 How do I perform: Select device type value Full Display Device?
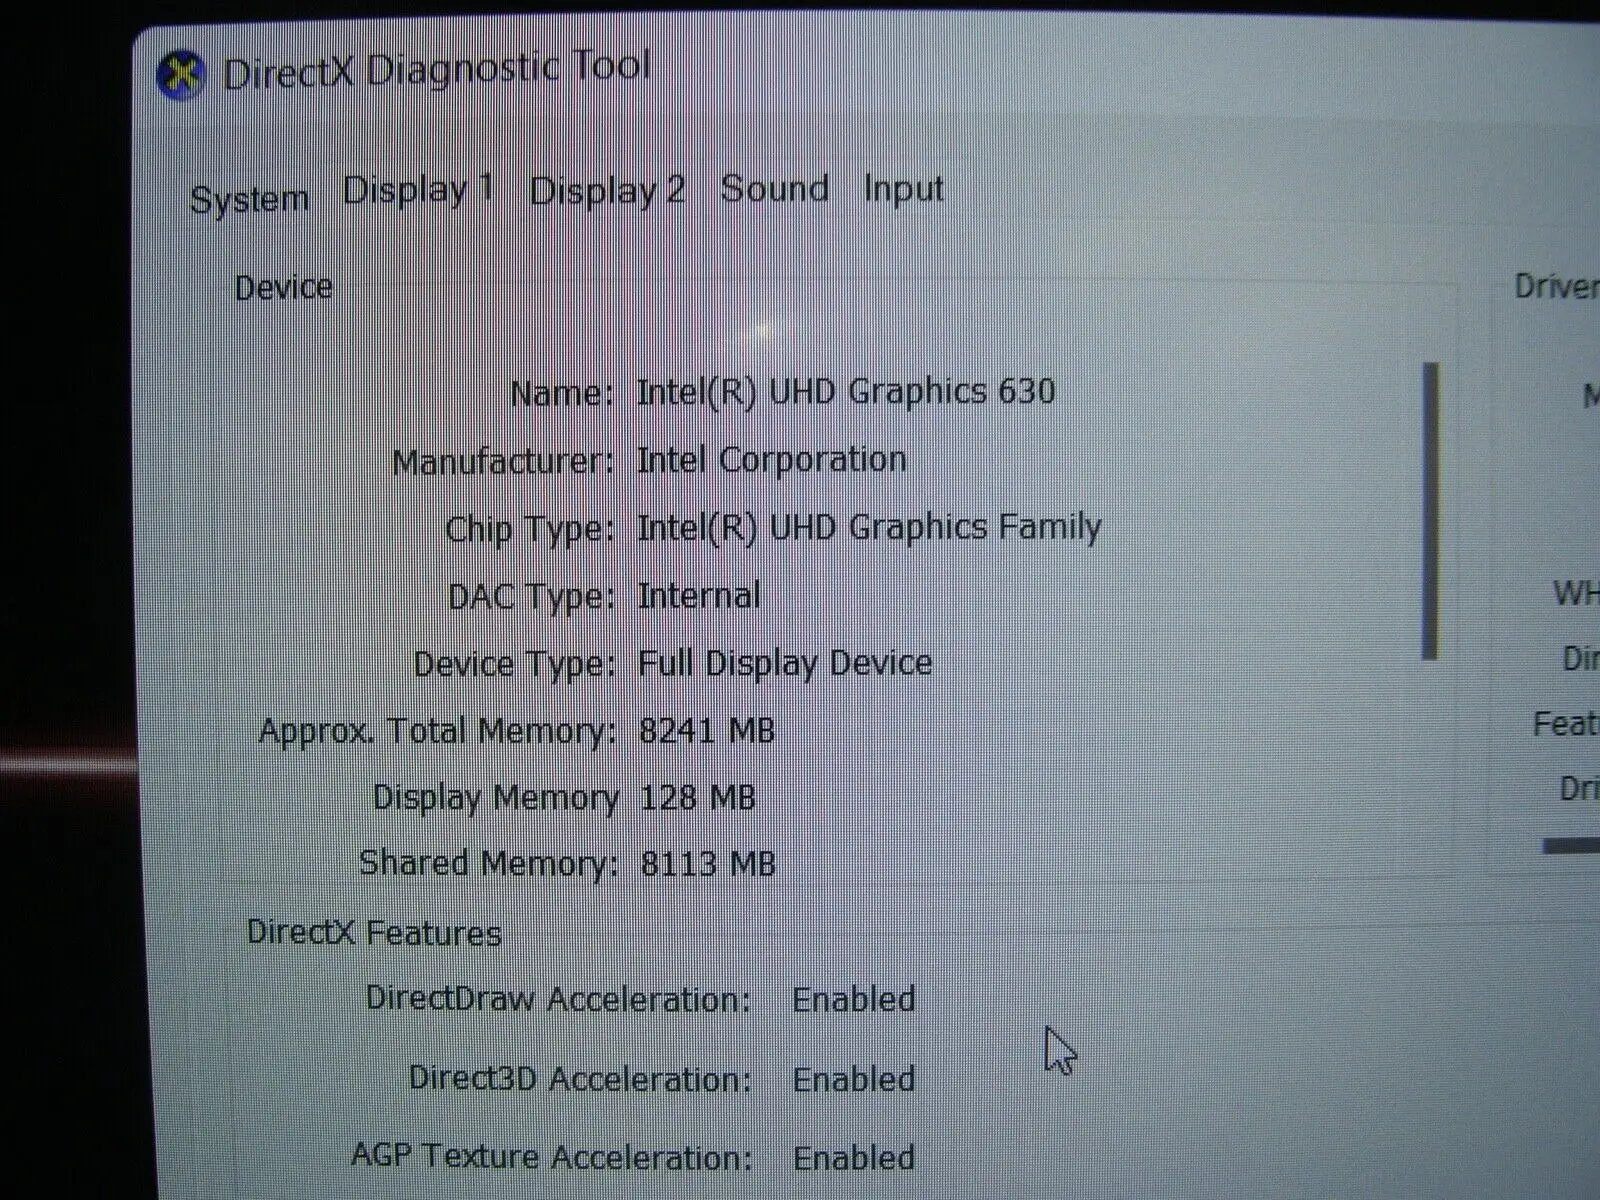[785, 663]
